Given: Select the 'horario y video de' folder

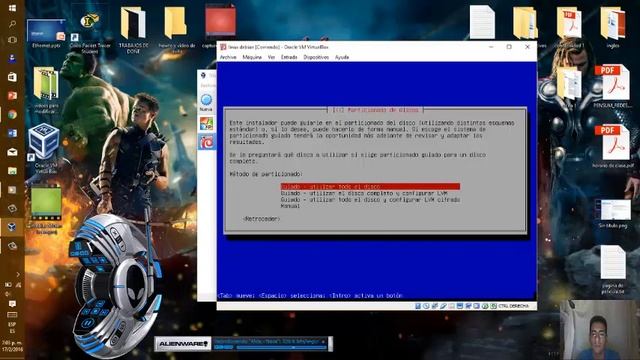Looking at the screenshot, I should pos(176,31).
